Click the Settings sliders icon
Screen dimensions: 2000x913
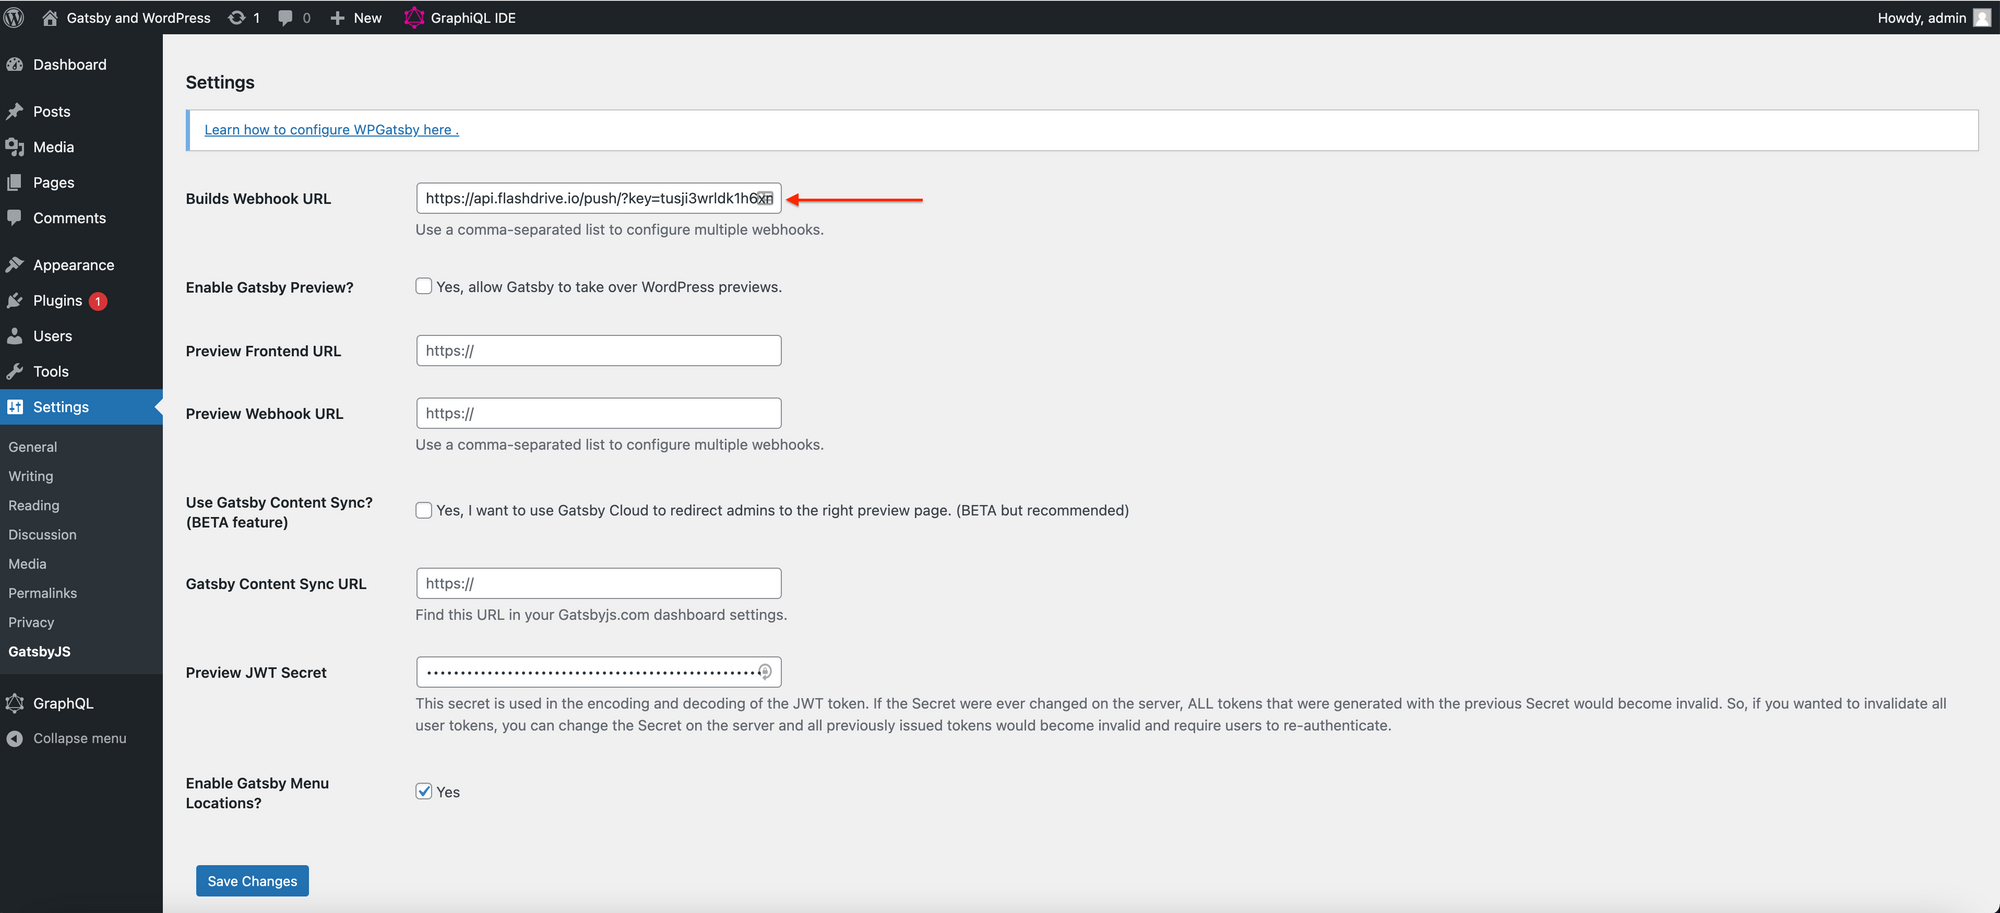tap(15, 407)
